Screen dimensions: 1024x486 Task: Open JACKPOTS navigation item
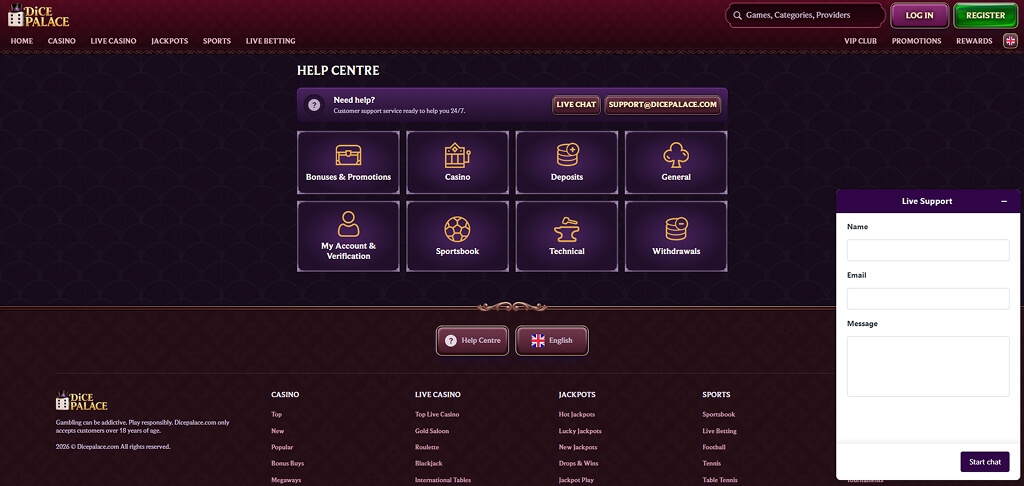coord(169,40)
